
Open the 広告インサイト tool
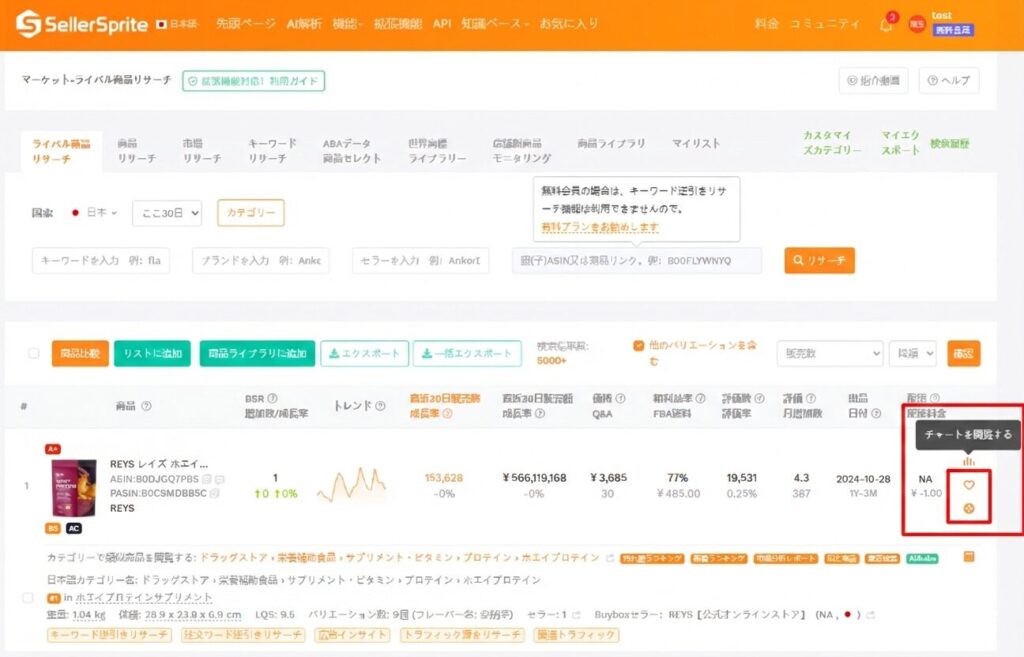click(x=352, y=634)
